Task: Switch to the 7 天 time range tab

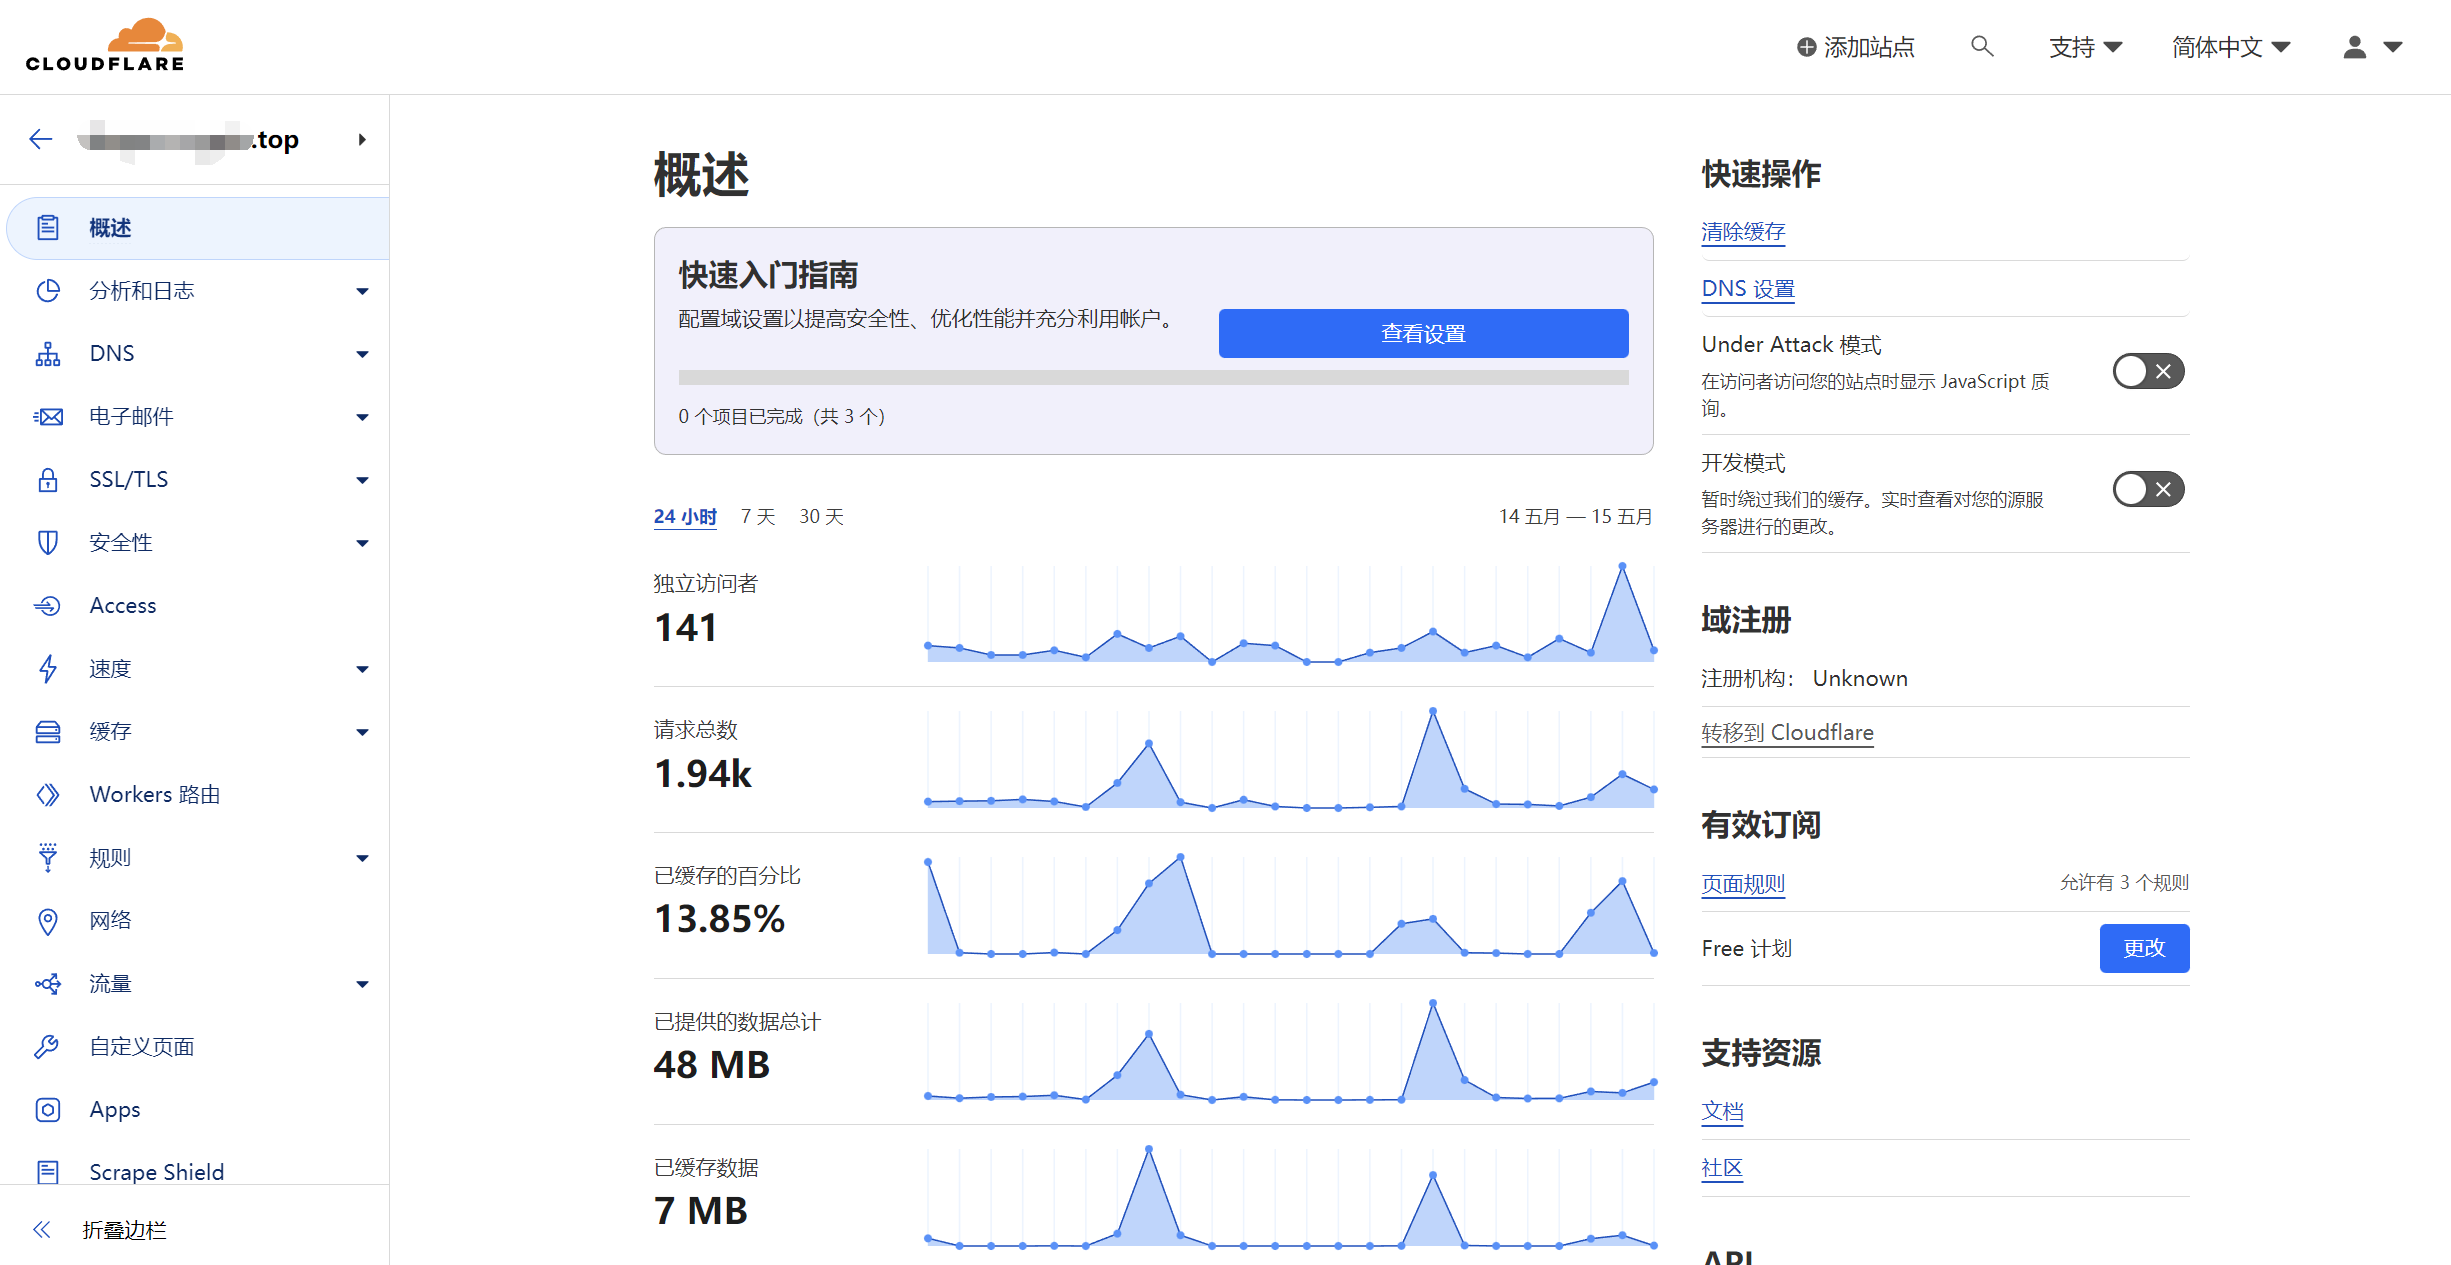Action: (757, 516)
